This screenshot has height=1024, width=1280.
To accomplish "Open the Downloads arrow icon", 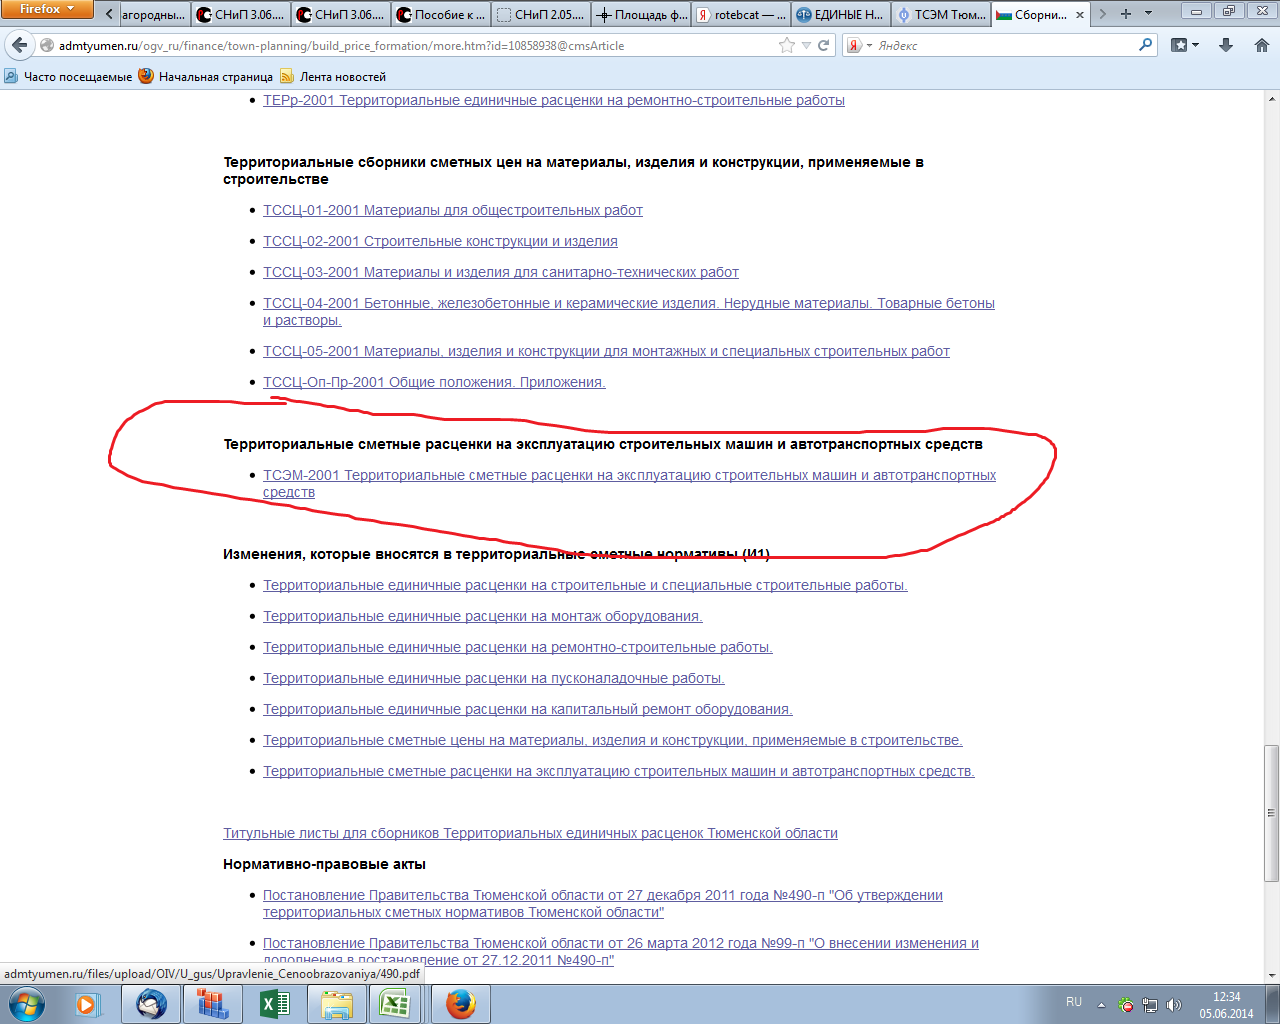I will tap(1226, 45).
